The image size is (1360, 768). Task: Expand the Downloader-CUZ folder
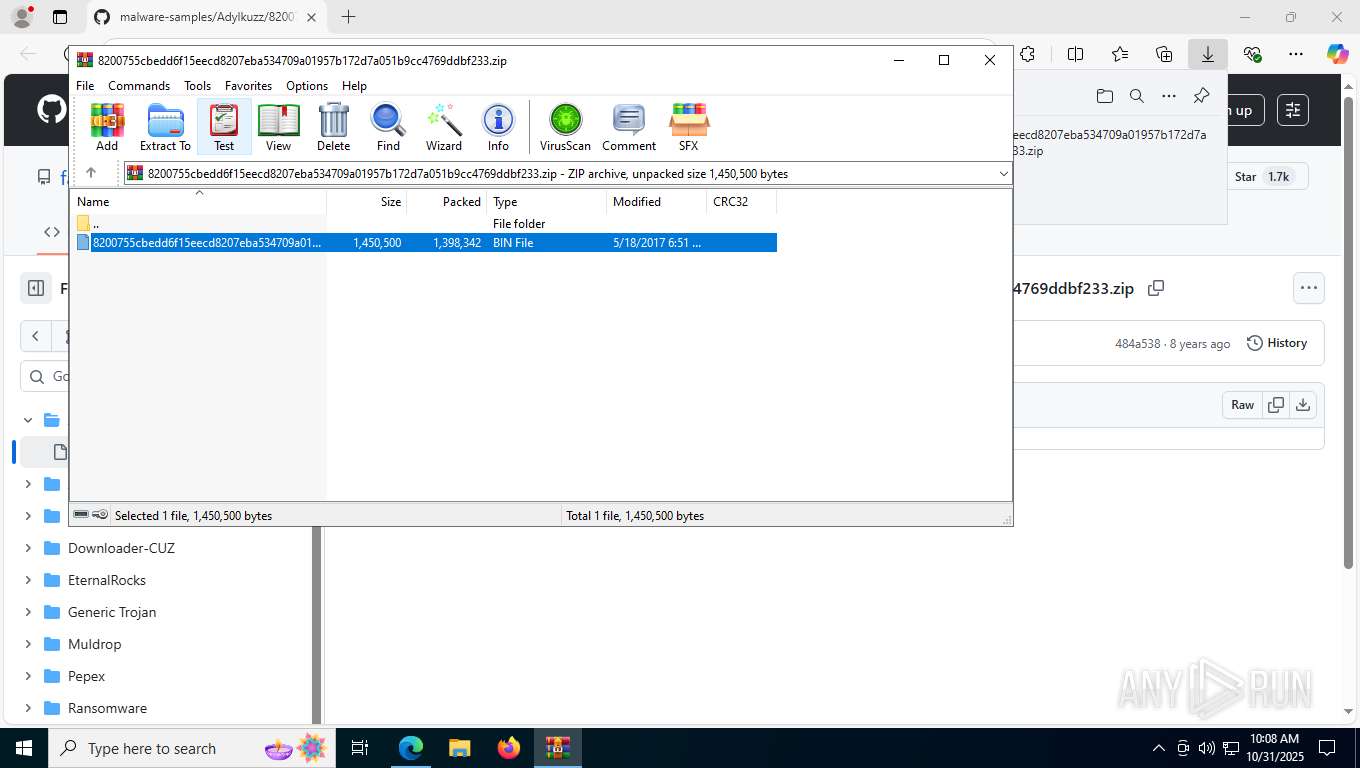click(x=27, y=548)
